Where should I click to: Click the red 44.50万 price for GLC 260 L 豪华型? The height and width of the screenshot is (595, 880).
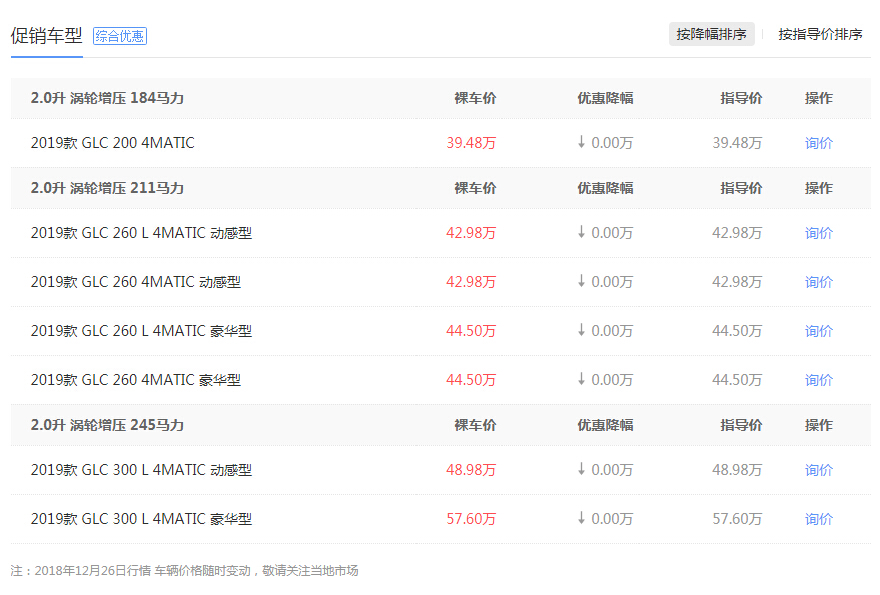point(471,331)
